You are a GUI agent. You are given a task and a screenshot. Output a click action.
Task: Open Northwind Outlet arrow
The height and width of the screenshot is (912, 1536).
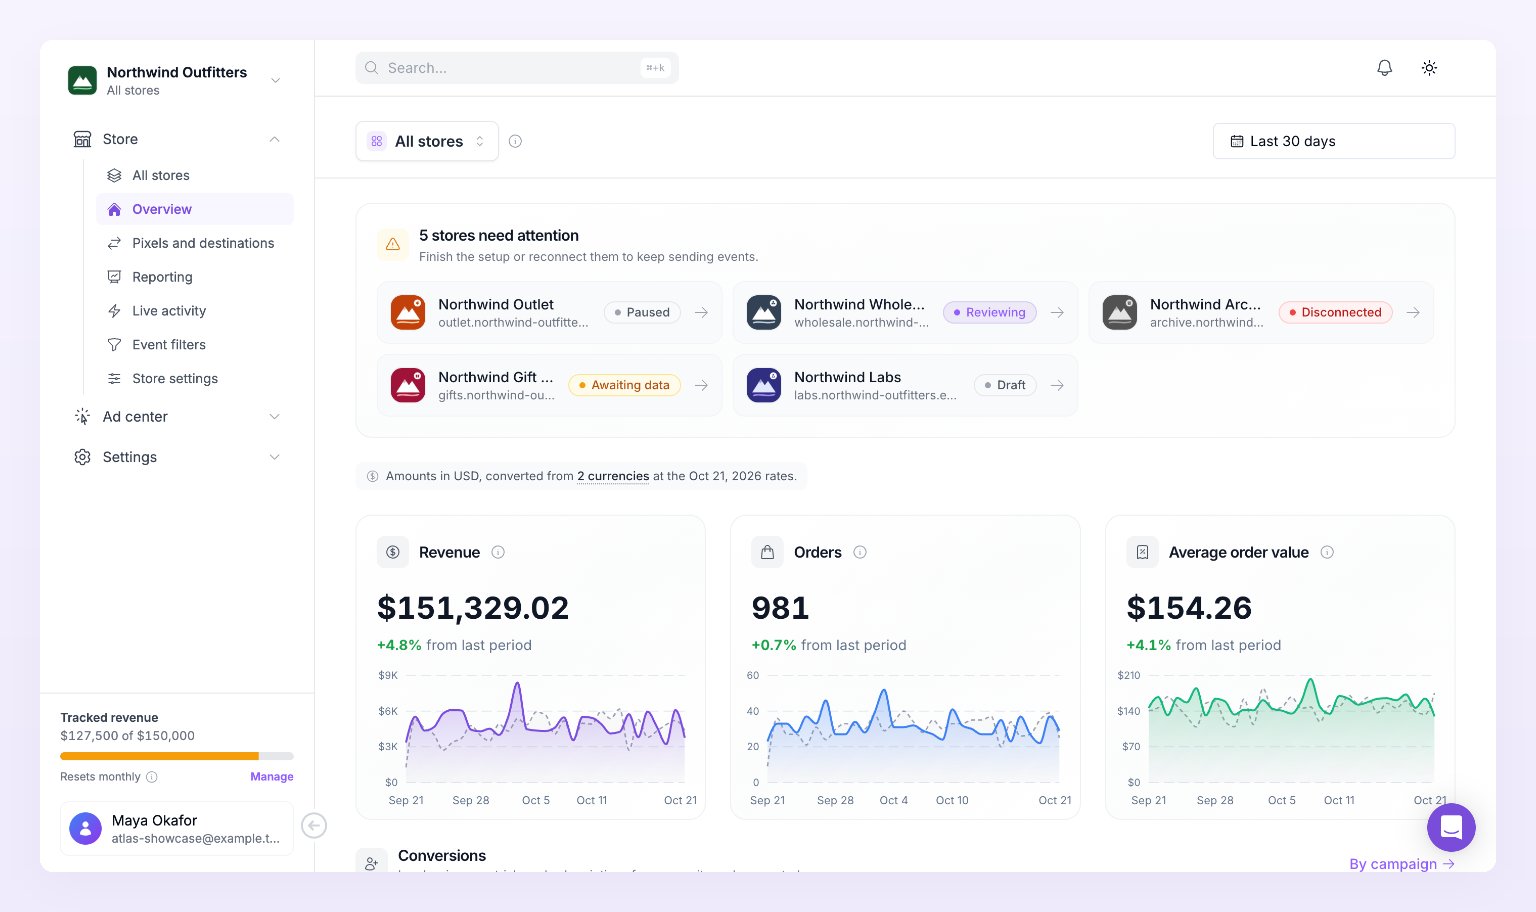point(702,312)
